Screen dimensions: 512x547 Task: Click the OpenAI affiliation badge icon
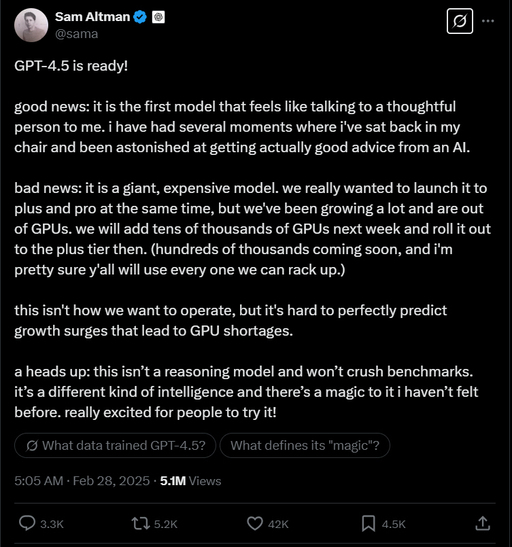[158, 17]
